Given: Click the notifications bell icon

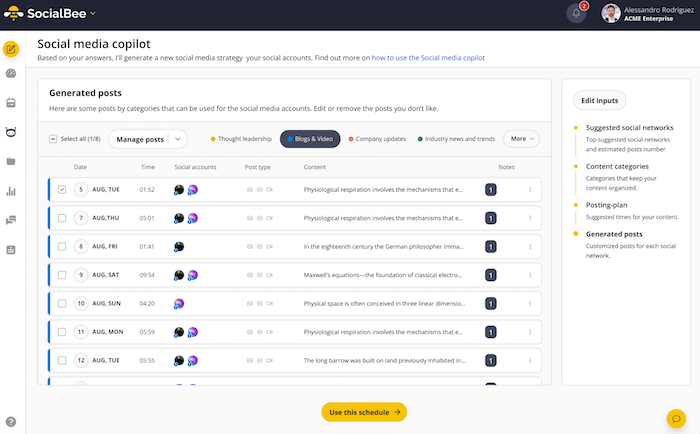Looking at the screenshot, I should coord(575,13).
